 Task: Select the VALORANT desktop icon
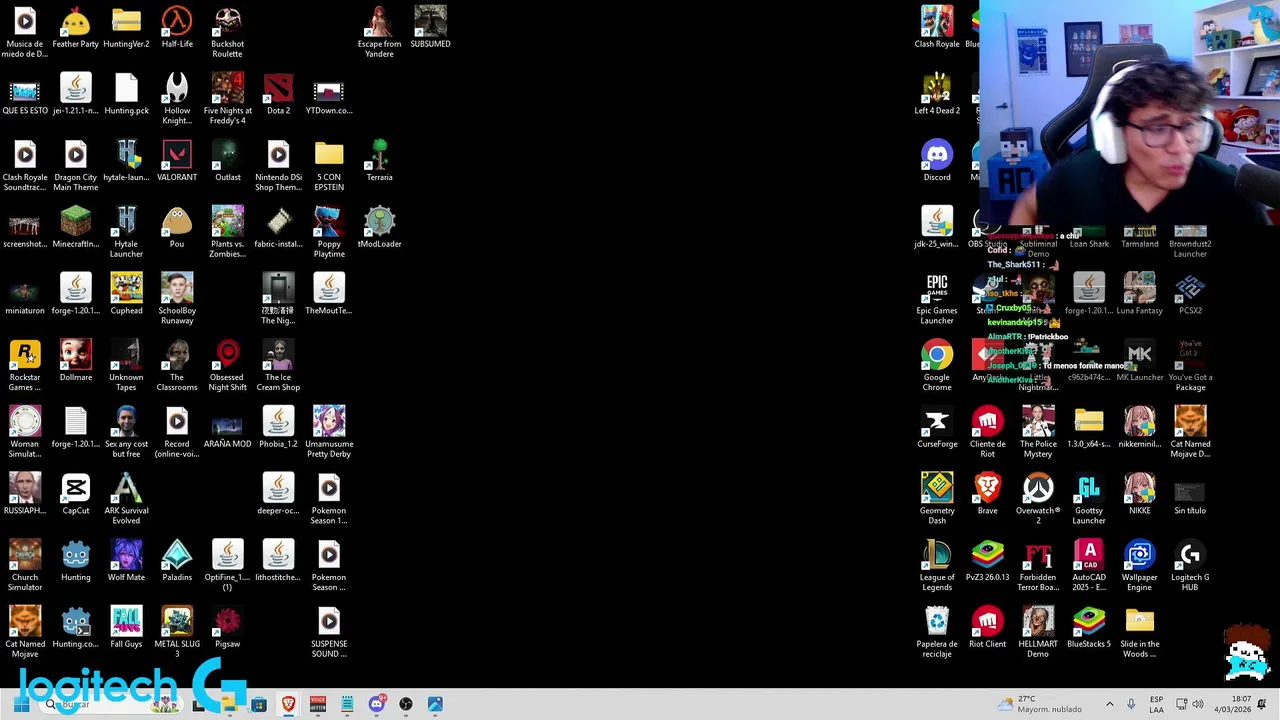(x=177, y=161)
